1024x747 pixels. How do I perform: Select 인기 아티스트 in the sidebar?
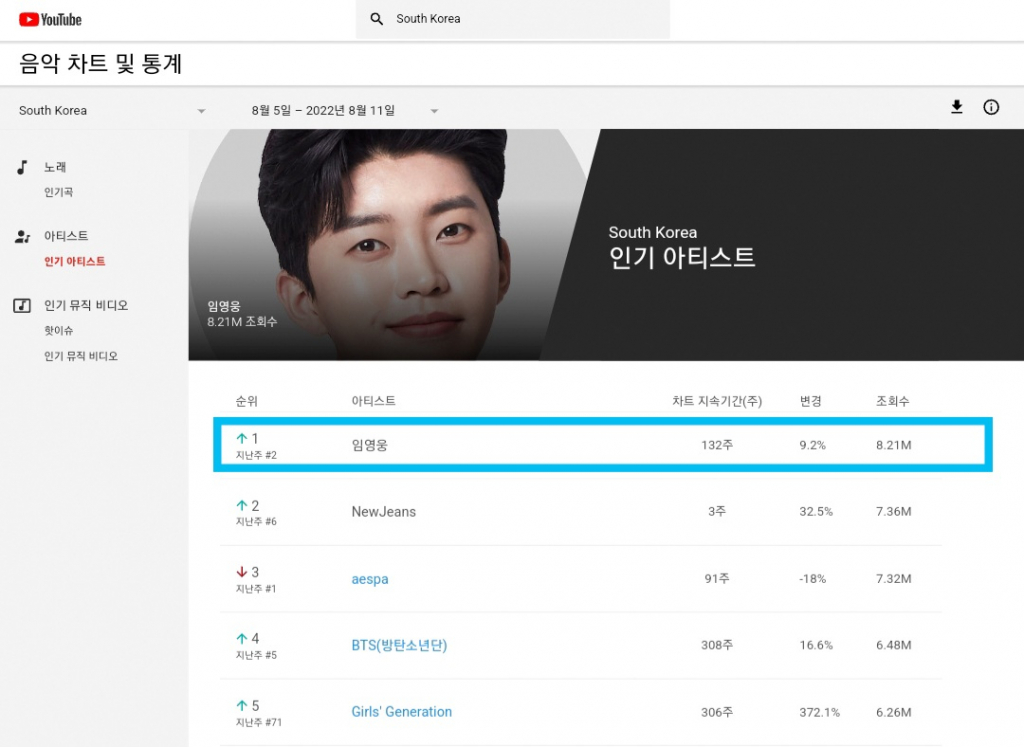coord(74,262)
